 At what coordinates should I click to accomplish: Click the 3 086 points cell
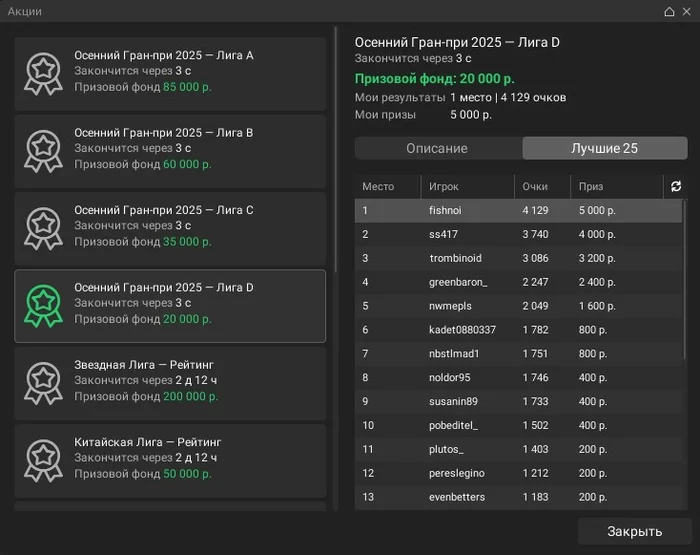[x=535, y=258]
